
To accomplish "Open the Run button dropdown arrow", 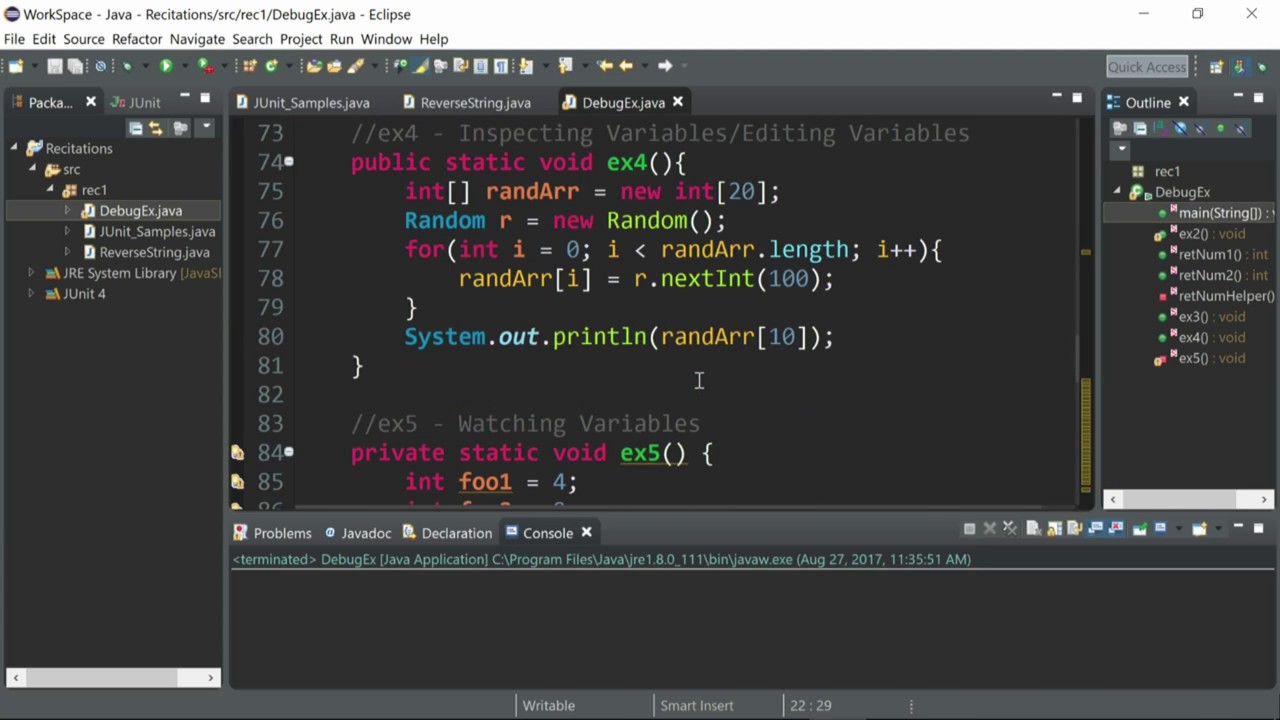I will [x=185, y=66].
